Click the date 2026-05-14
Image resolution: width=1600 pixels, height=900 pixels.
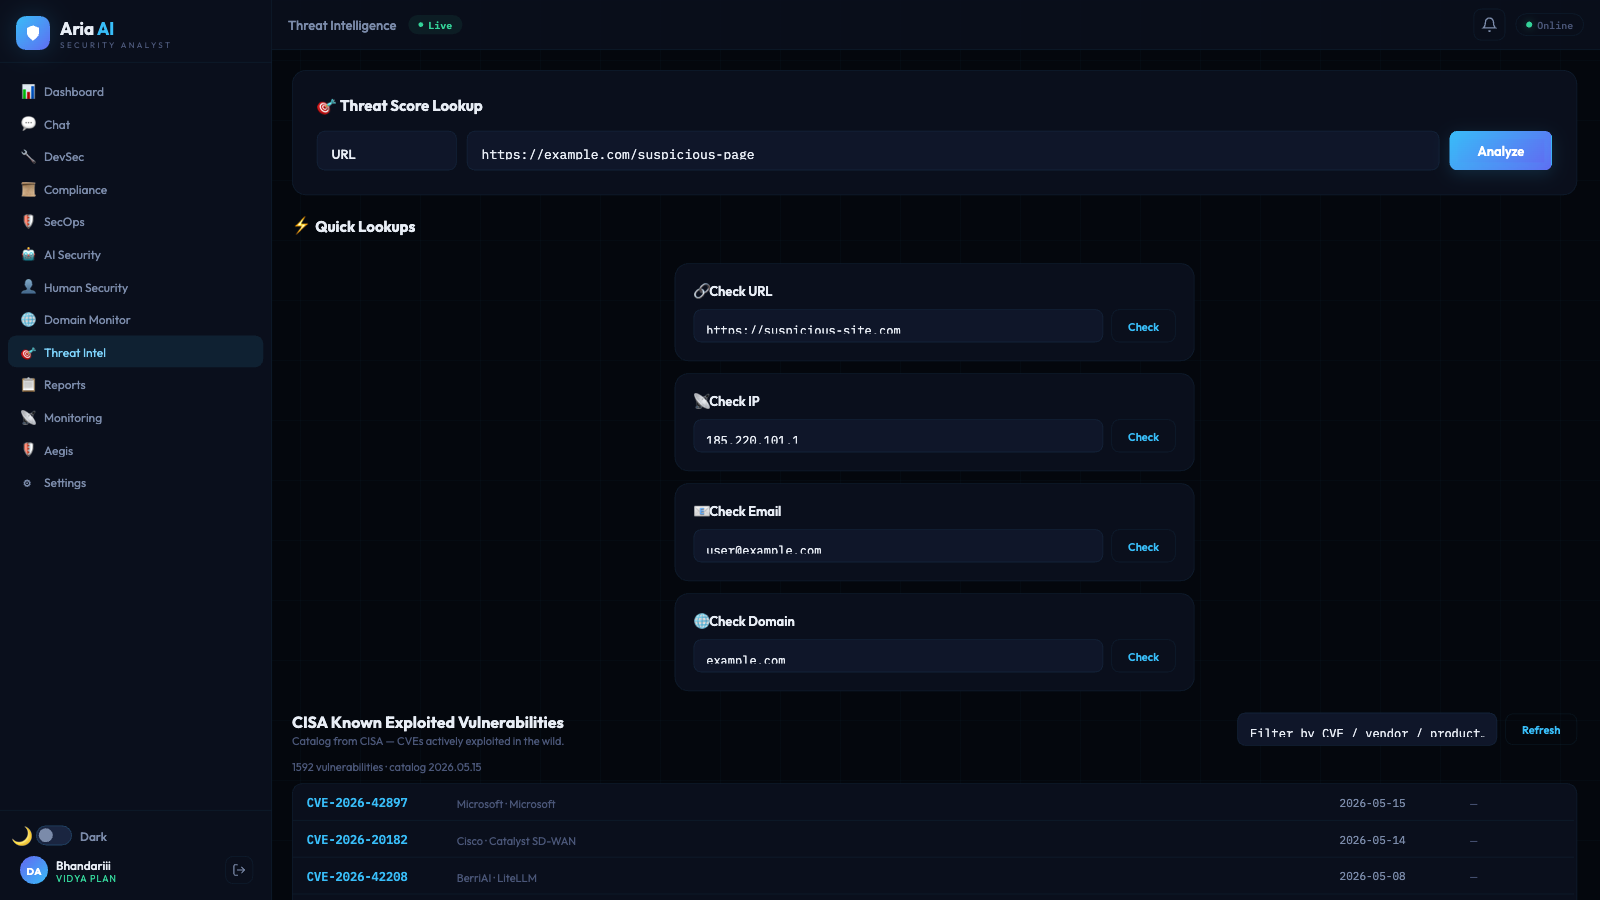(x=1372, y=840)
